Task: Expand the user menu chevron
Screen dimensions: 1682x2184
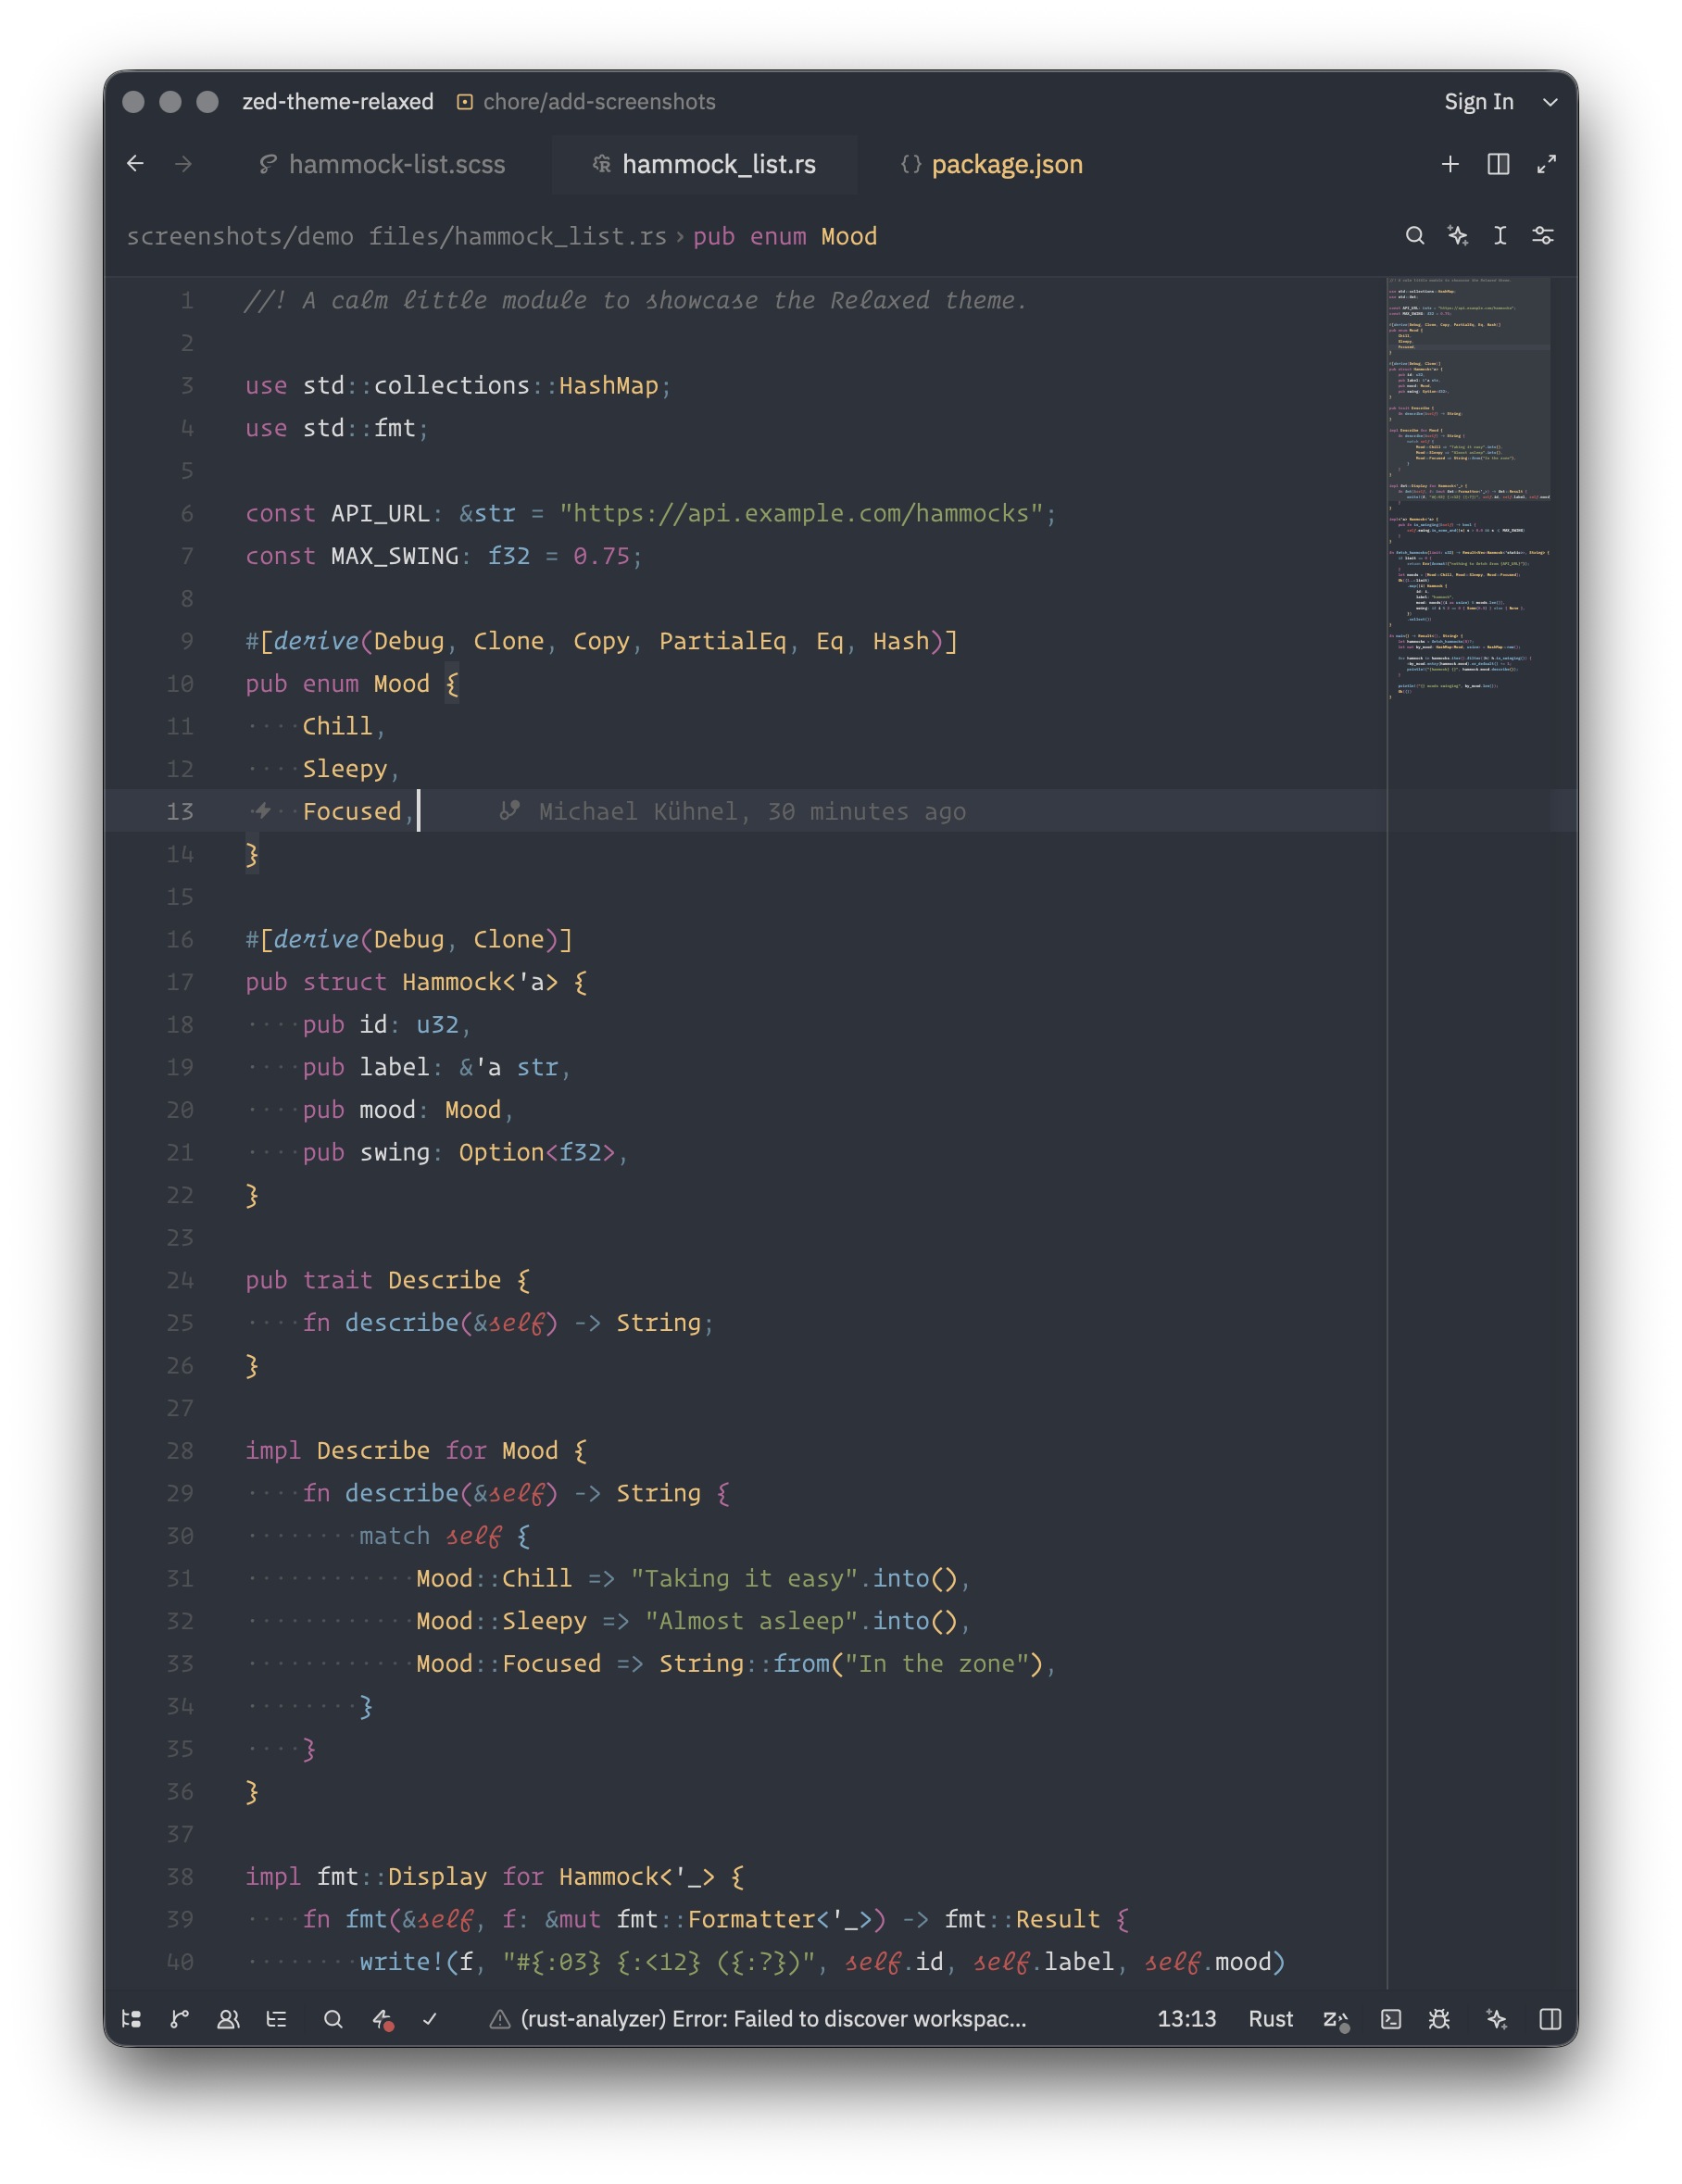Action: point(1550,102)
